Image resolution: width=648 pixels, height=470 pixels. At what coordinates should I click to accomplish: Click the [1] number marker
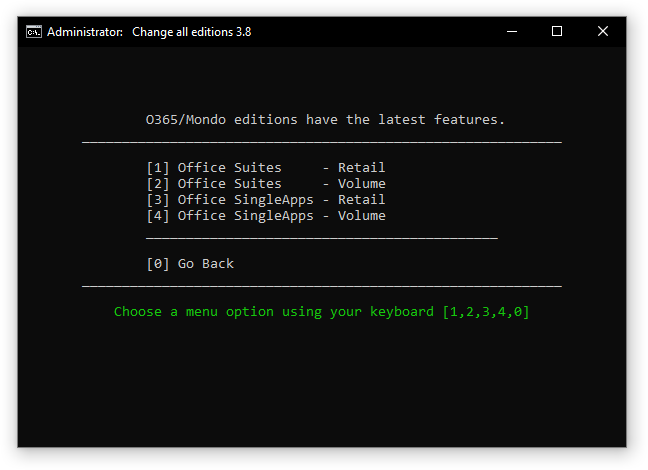pyautogui.click(x=158, y=168)
